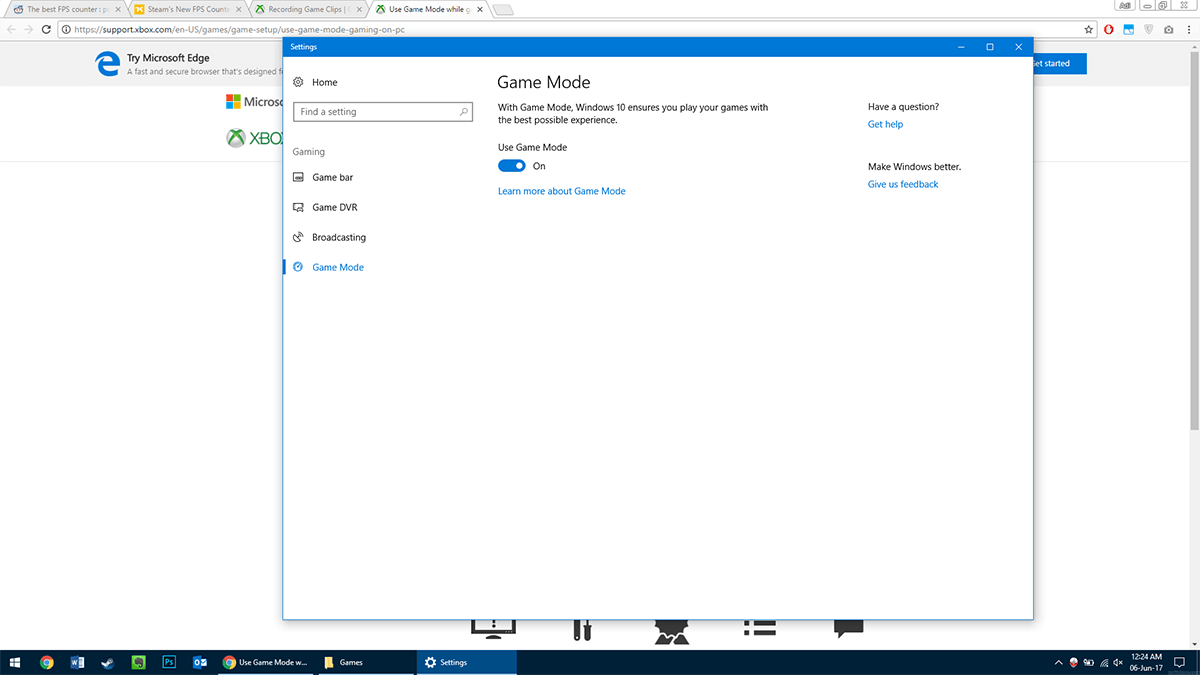Open Wi-Fi network tray icon

1104,662
